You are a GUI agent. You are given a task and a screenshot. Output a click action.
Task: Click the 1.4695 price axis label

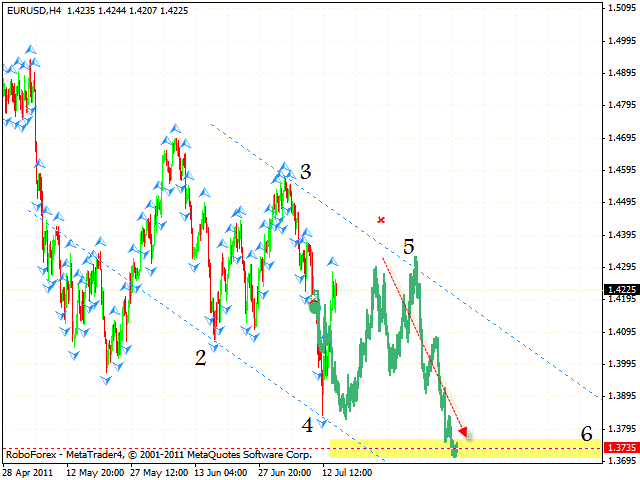621,137
